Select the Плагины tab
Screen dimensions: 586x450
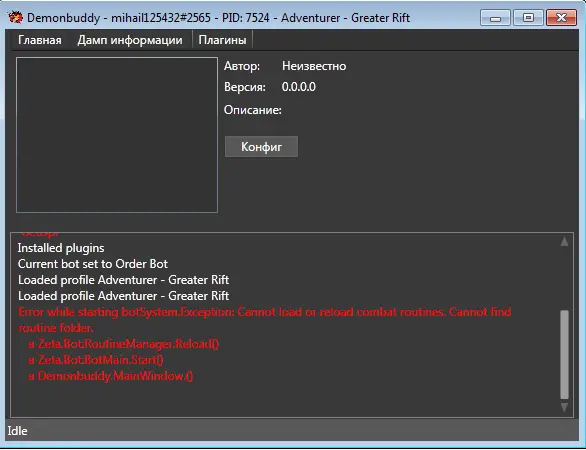tap(222, 40)
